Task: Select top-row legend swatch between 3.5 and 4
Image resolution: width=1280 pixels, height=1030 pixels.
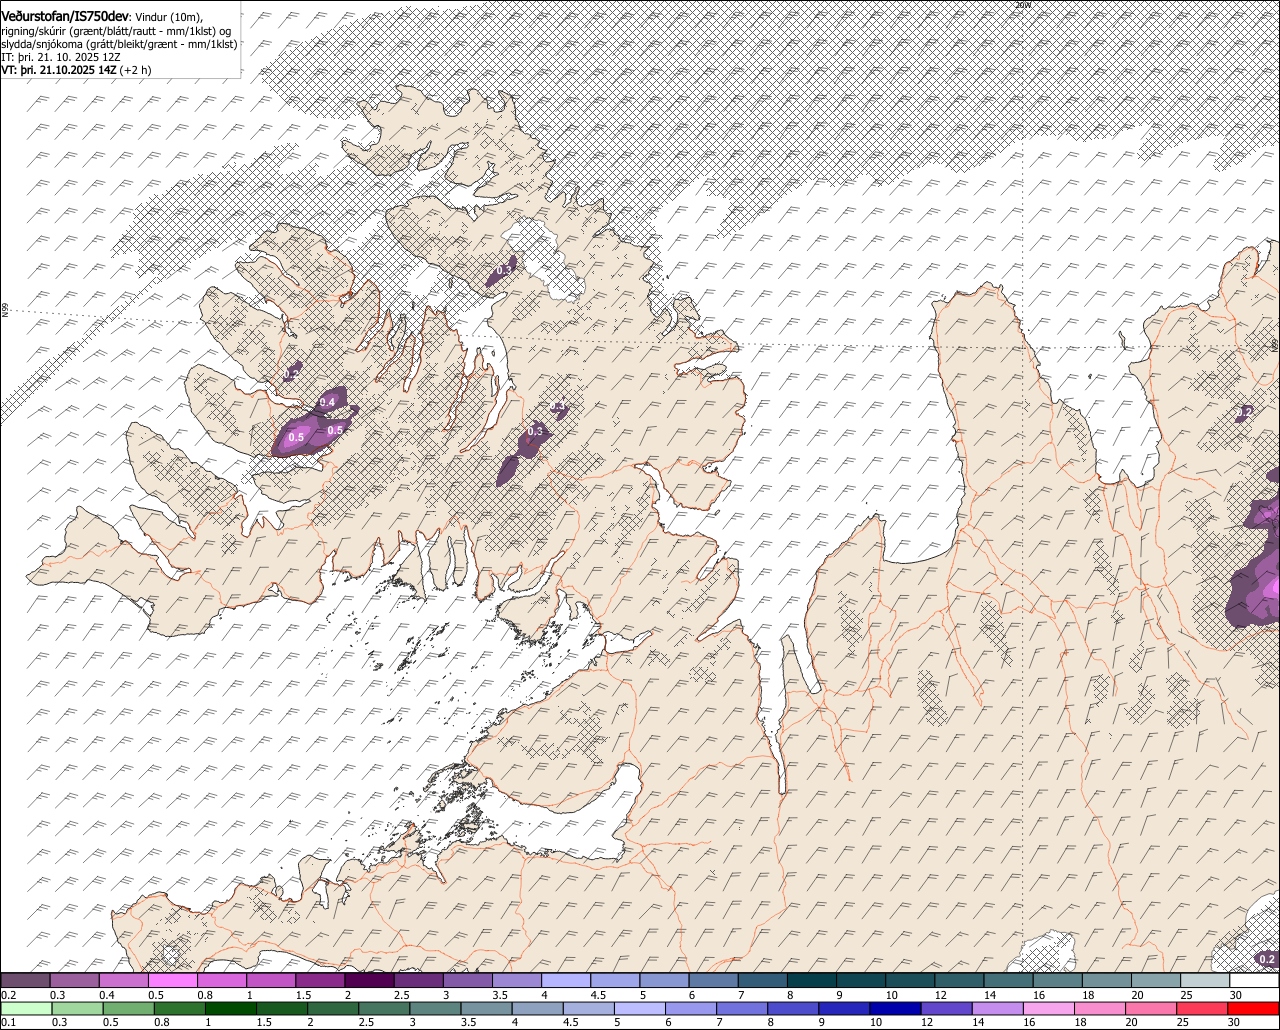Action: [516, 980]
